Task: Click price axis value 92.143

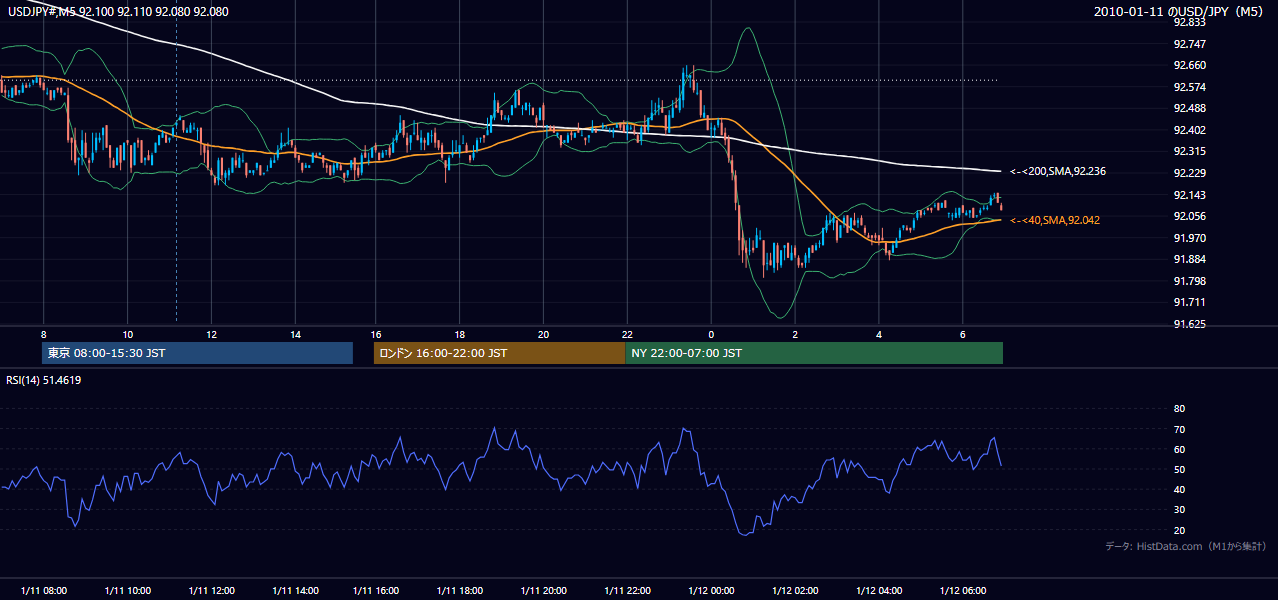Action: pyautogui.click(x=1189, y=195)
